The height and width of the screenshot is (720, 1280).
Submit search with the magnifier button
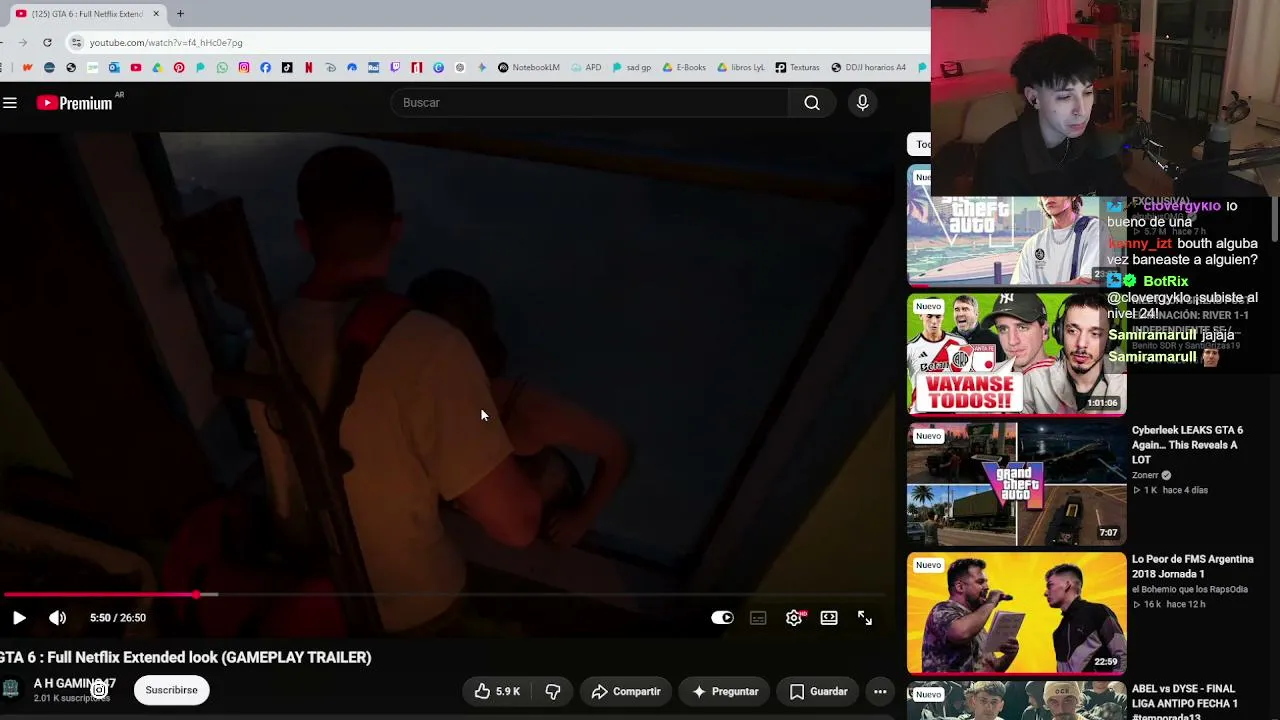click(812, 103)
